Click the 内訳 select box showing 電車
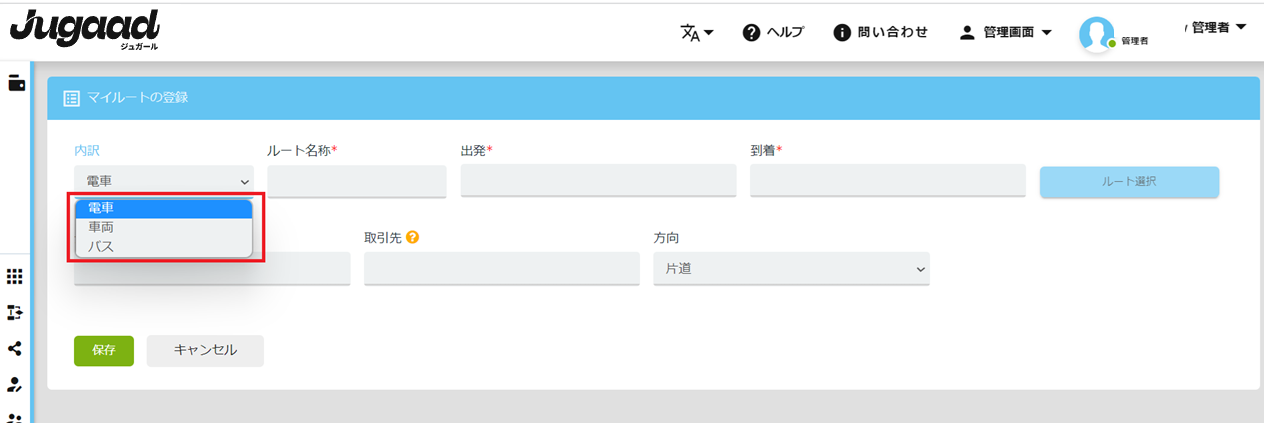Image resolution: width=1264 pixels, height=423 pixels. [x=164, y=181]
